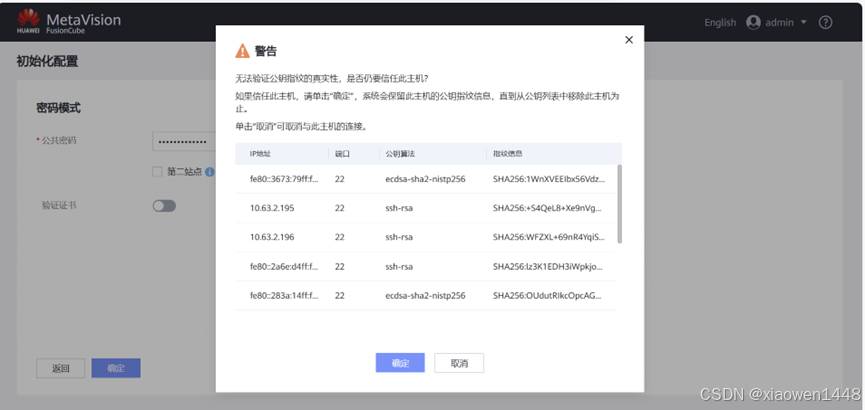The height and width of the screenshot is (410, 865).
Task: Expand the admin account dropdown arrow
Action: click(803, 22)
